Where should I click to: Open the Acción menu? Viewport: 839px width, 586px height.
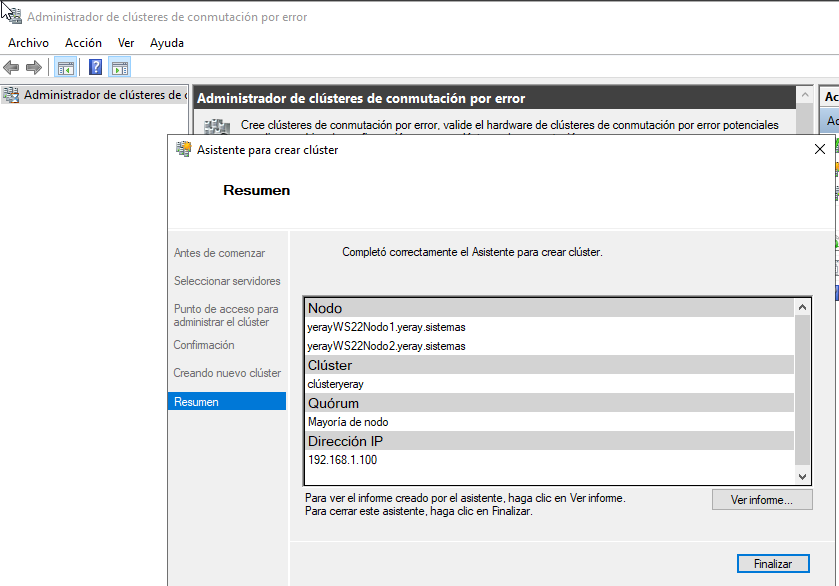pyautogui.click(x=83, y=43)
